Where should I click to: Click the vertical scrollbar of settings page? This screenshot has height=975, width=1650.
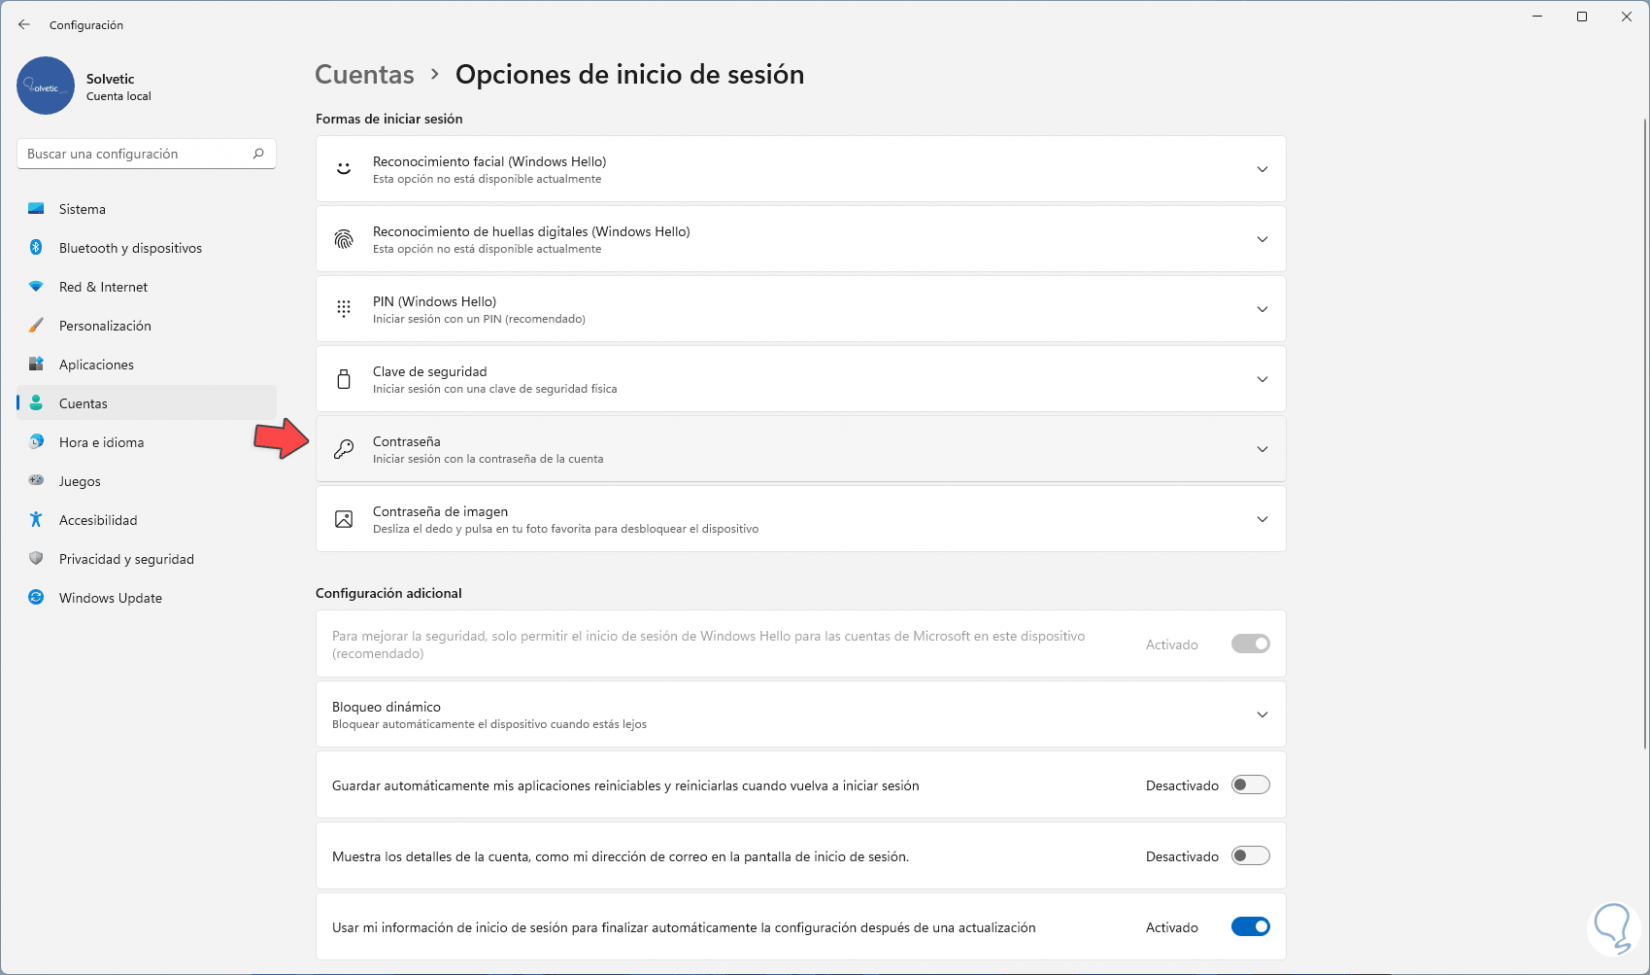click(1644, 433)
